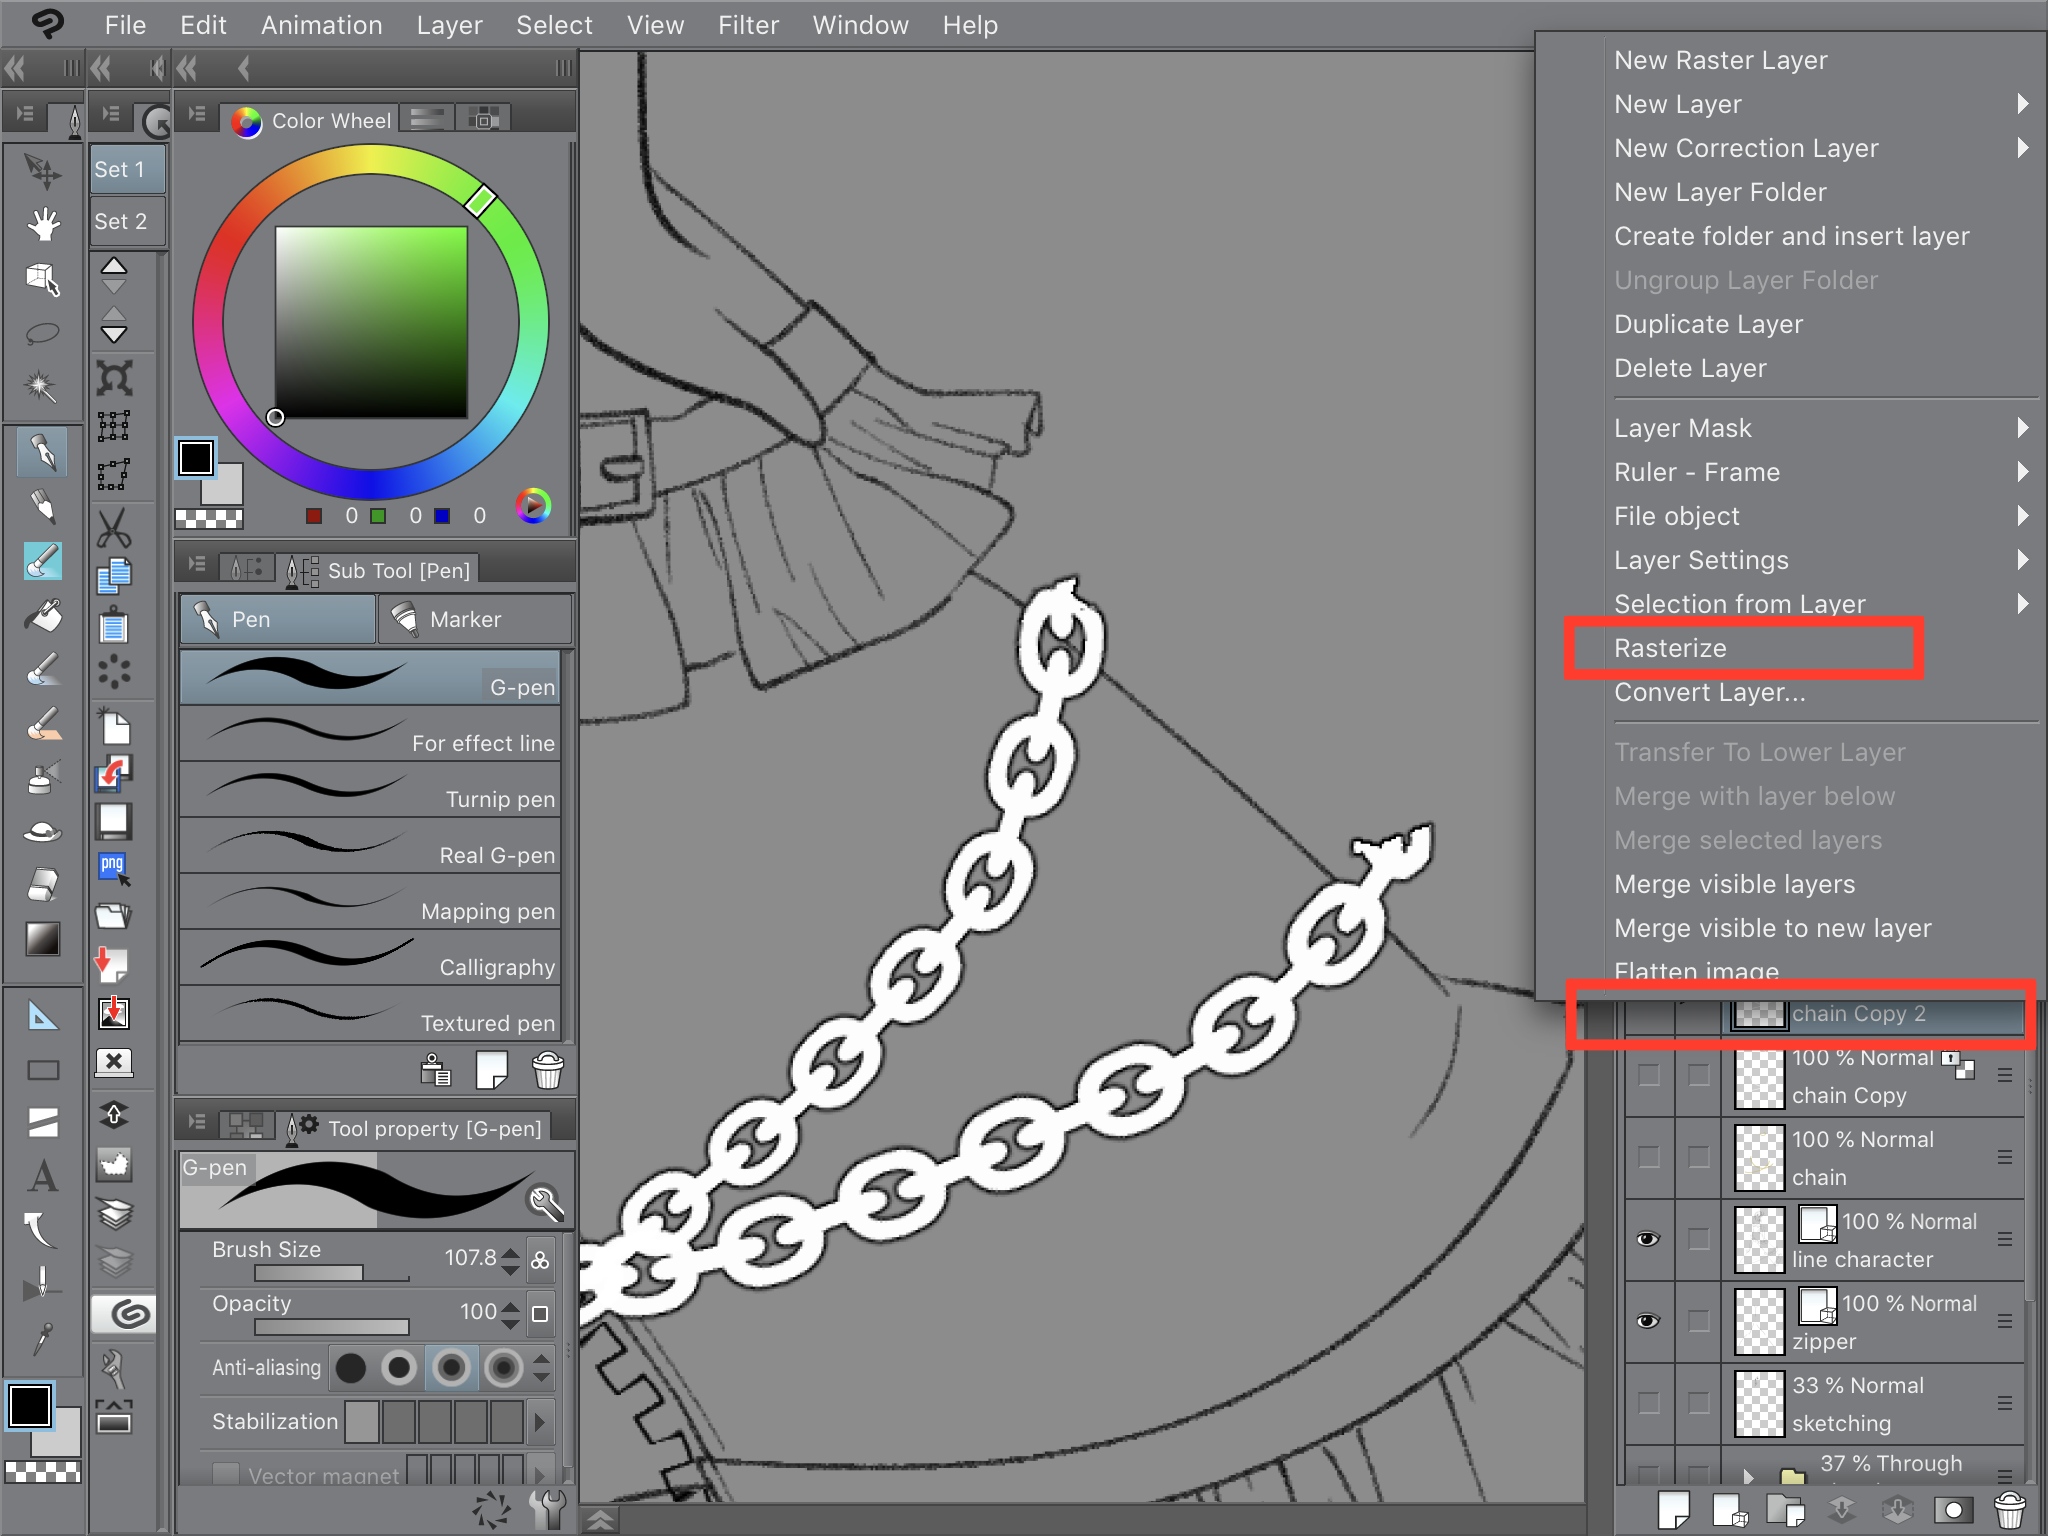Open the Filter menu
This screenshot has height=1536, width=2048.
(747, 25)
